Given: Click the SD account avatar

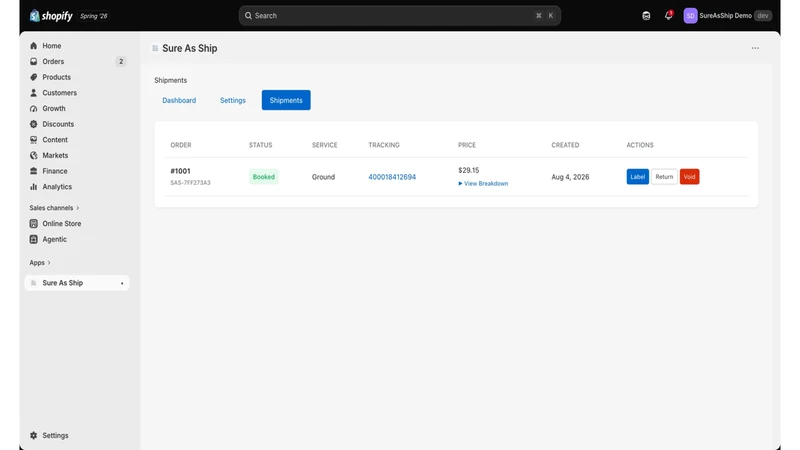Looking at the screenshot, I should [x=690, y=16].
